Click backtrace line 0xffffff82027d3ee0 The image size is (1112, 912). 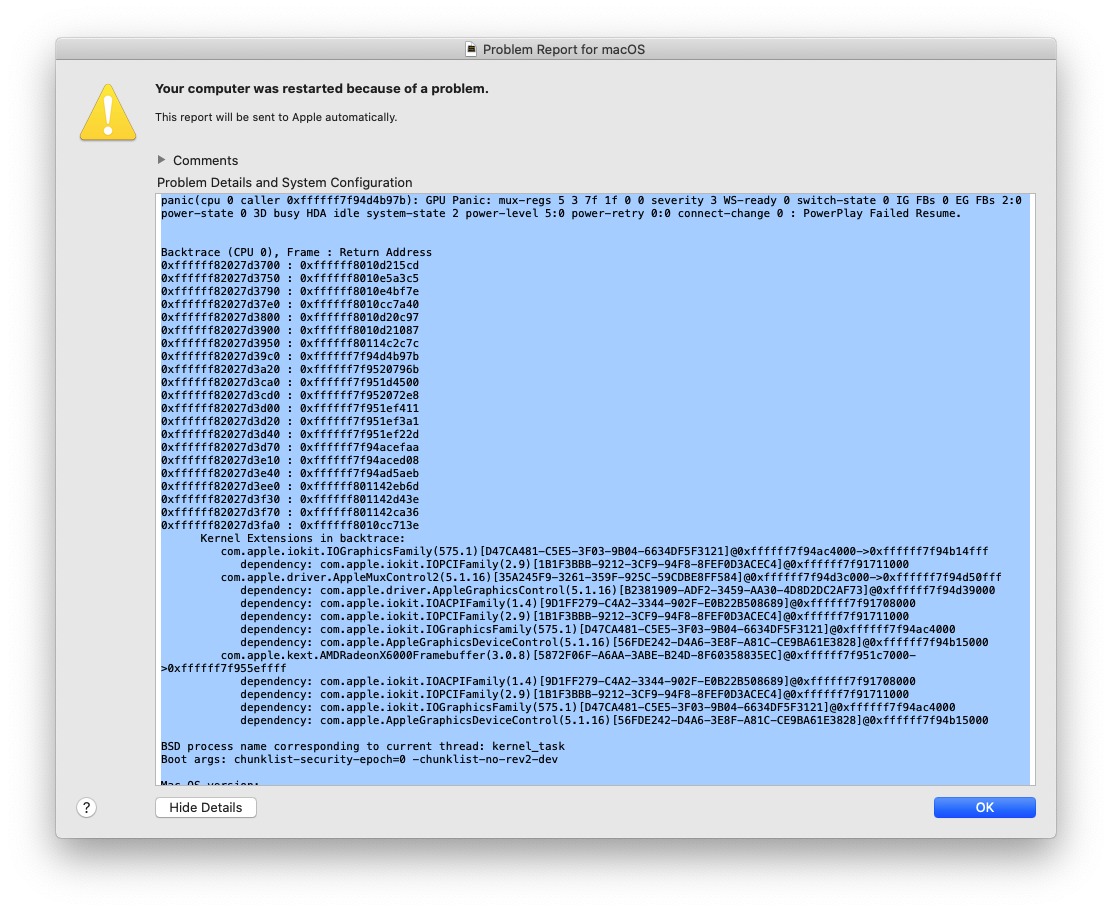click(x=290, y=486)
